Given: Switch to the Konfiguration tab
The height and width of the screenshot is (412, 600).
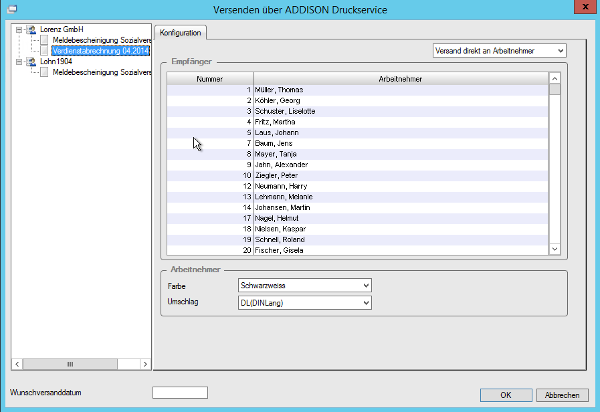Looking at the screenshot, I should 180,33.
